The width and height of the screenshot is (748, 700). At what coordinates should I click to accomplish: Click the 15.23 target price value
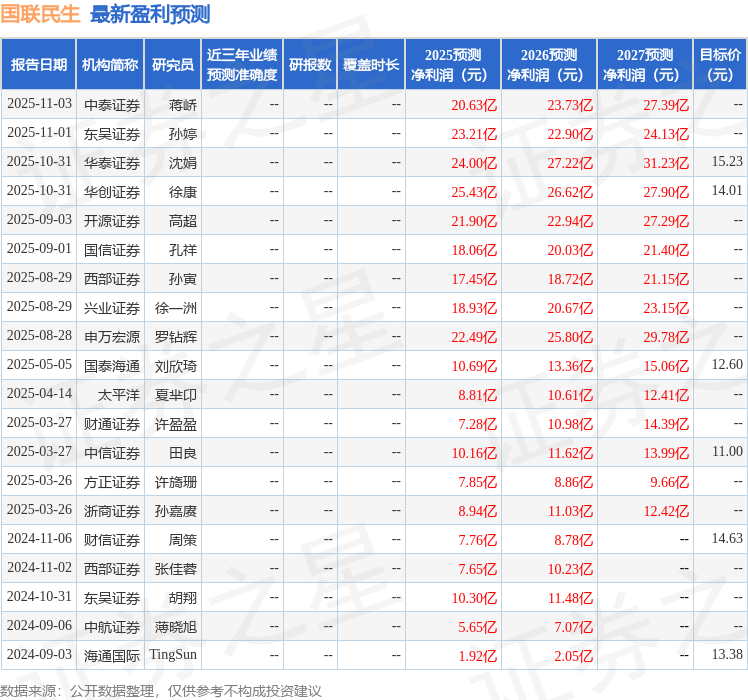[x=727, y=162]
